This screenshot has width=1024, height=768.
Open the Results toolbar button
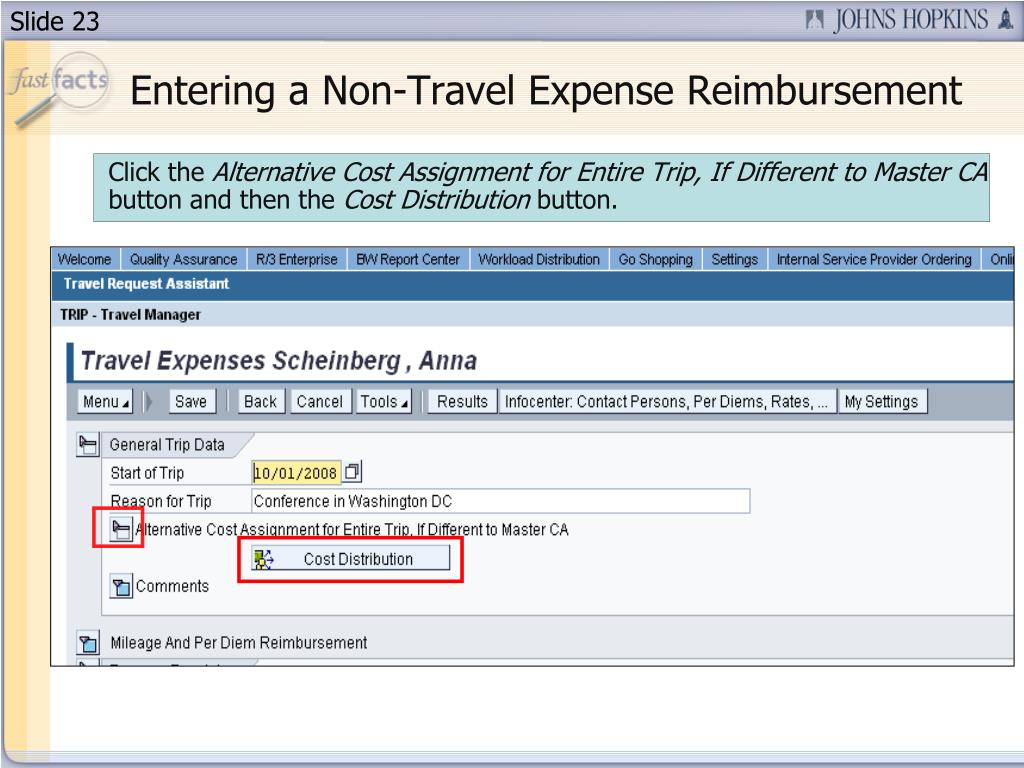(x=462, y=402)
